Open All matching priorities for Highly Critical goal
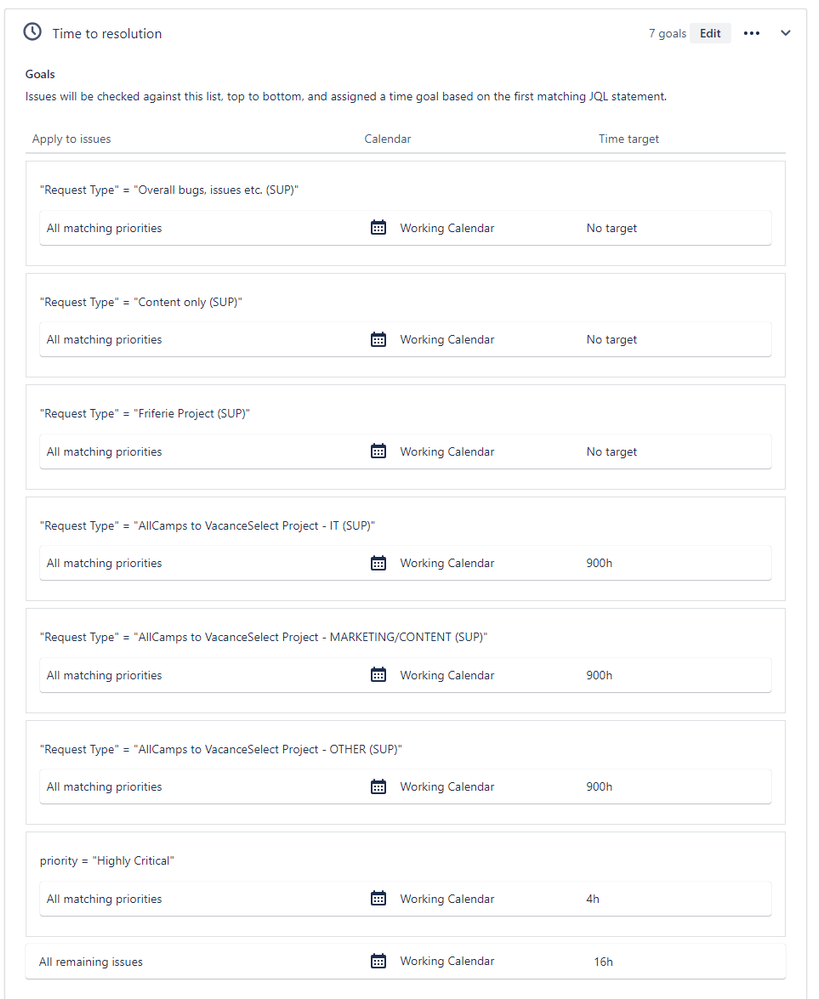Image resolution: width=819 pixels, height=999 pixels. click(104, 898)
